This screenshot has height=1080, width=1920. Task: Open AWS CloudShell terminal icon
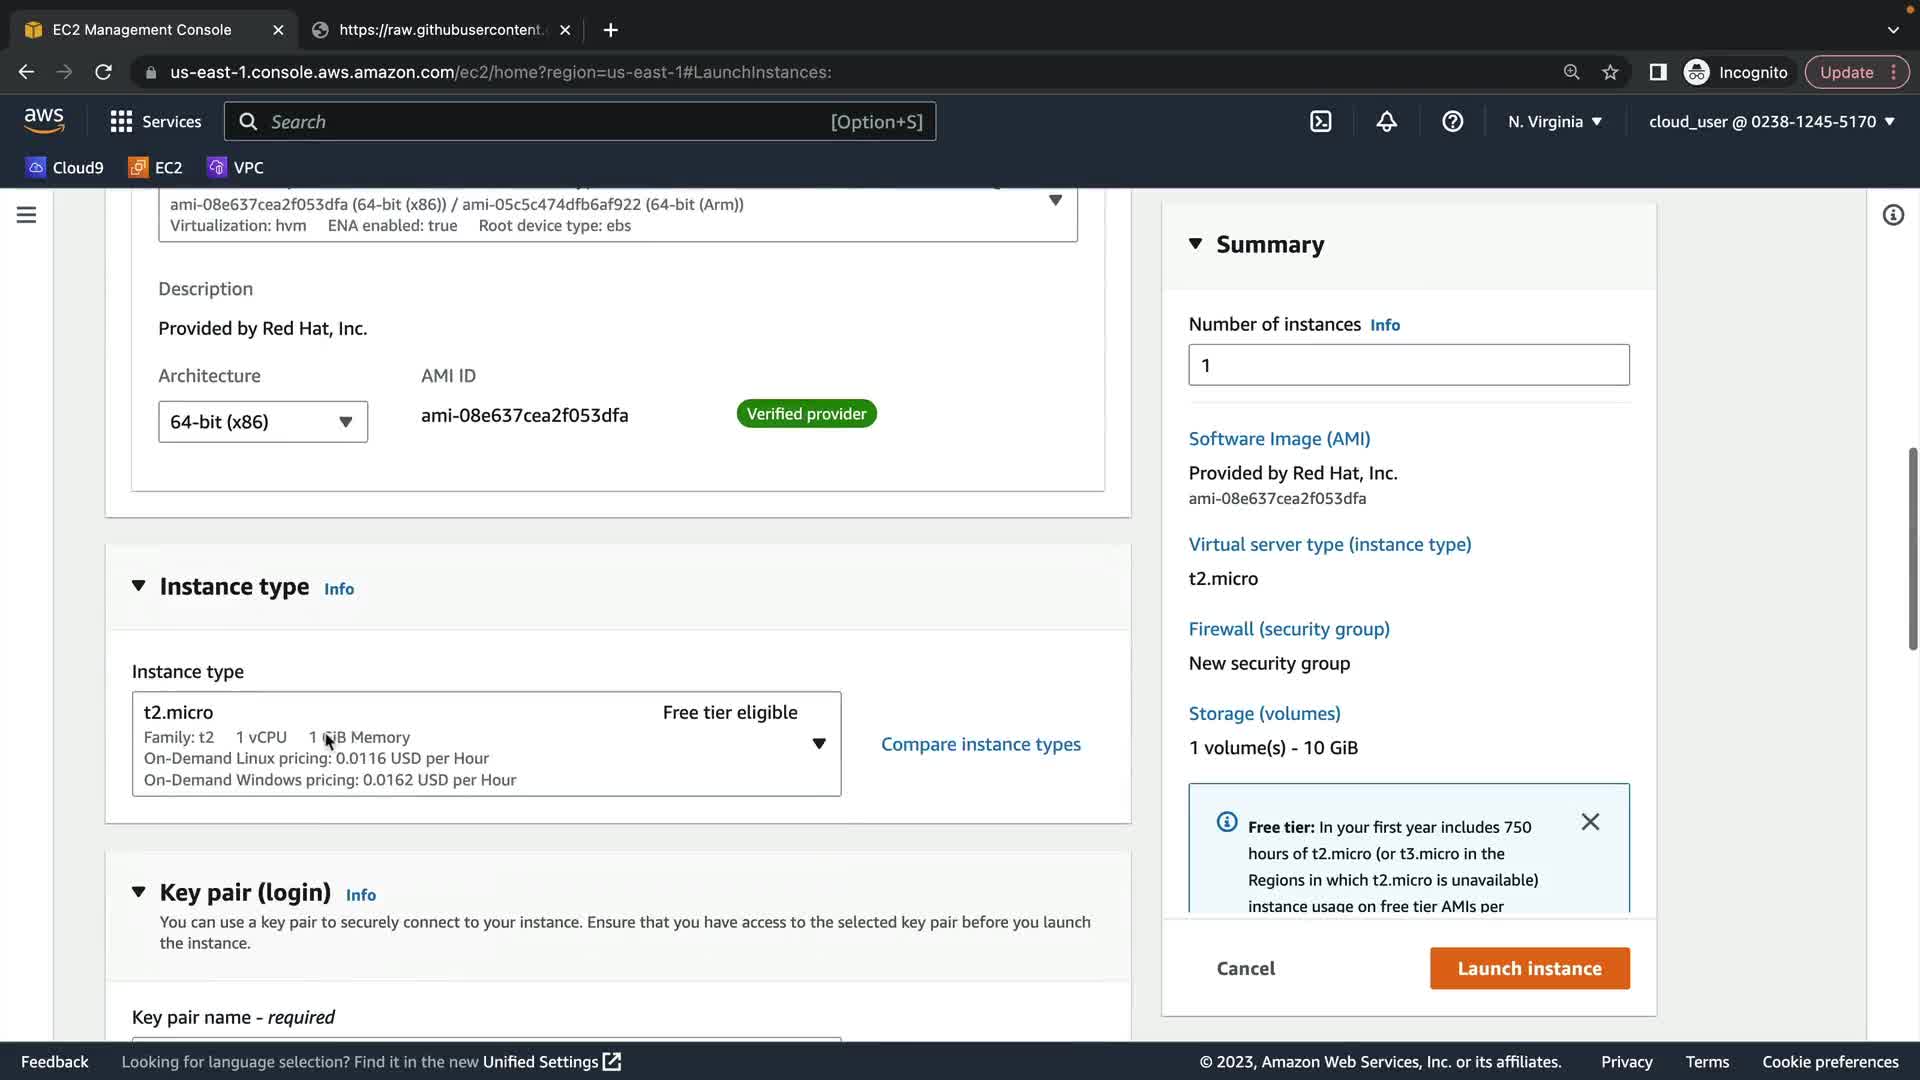1320,122
